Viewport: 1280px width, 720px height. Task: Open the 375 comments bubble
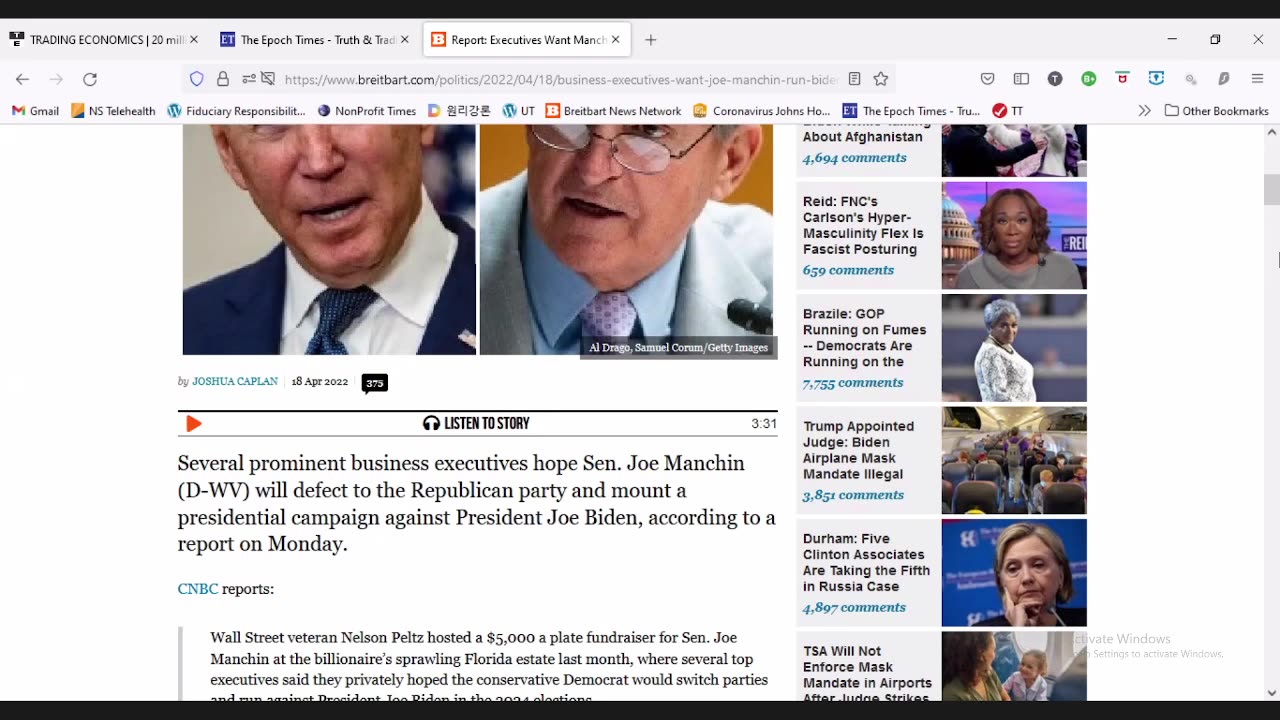coord(374,383)
